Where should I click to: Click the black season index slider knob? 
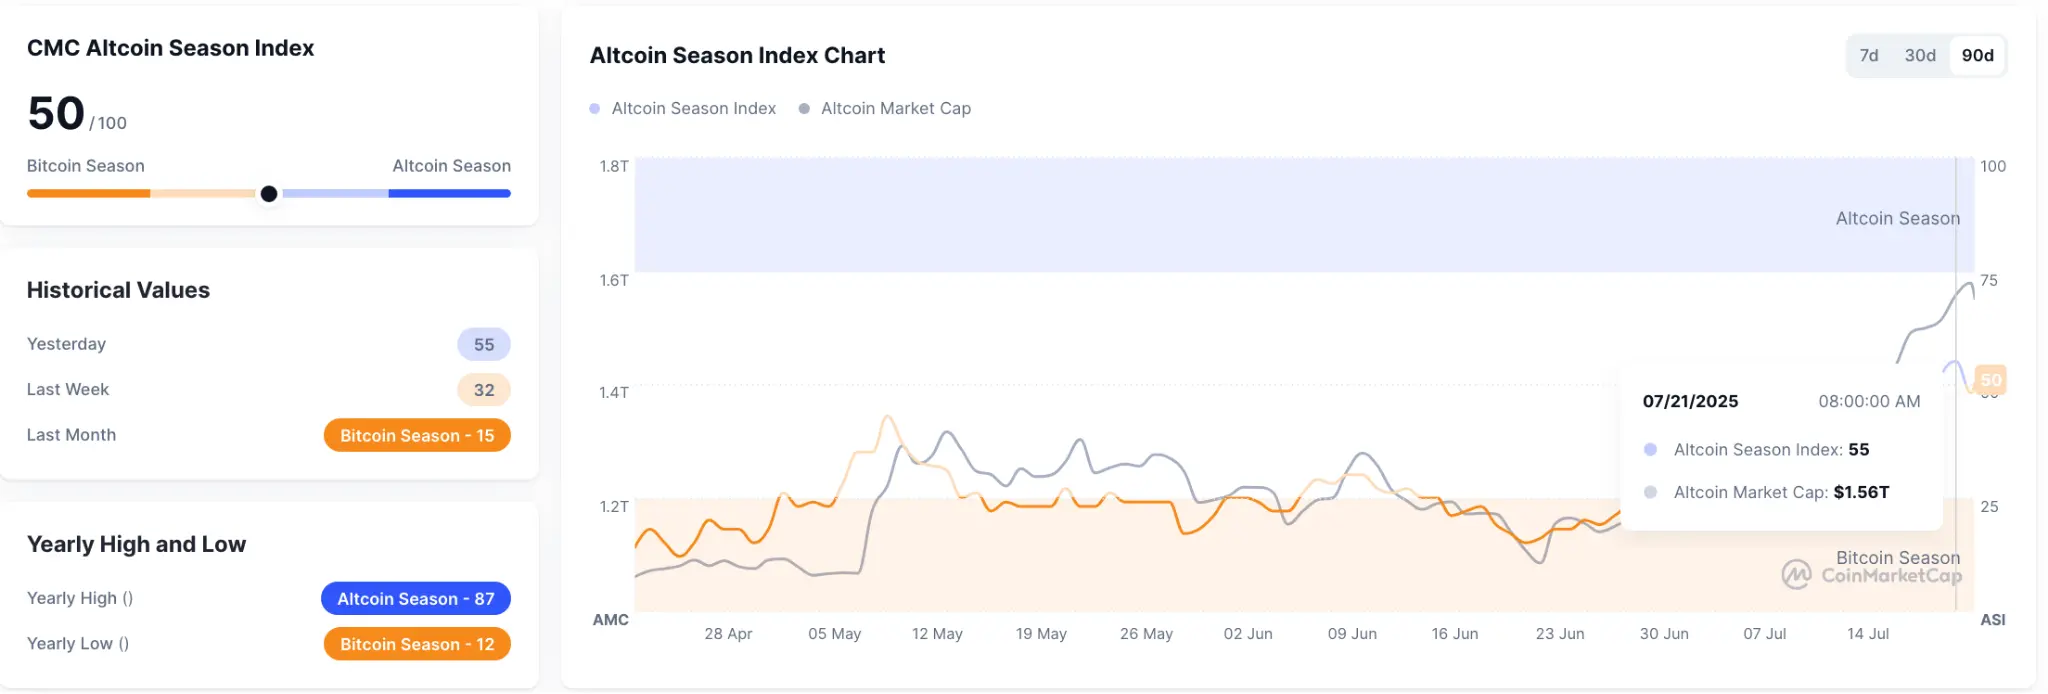click(269, 194)
